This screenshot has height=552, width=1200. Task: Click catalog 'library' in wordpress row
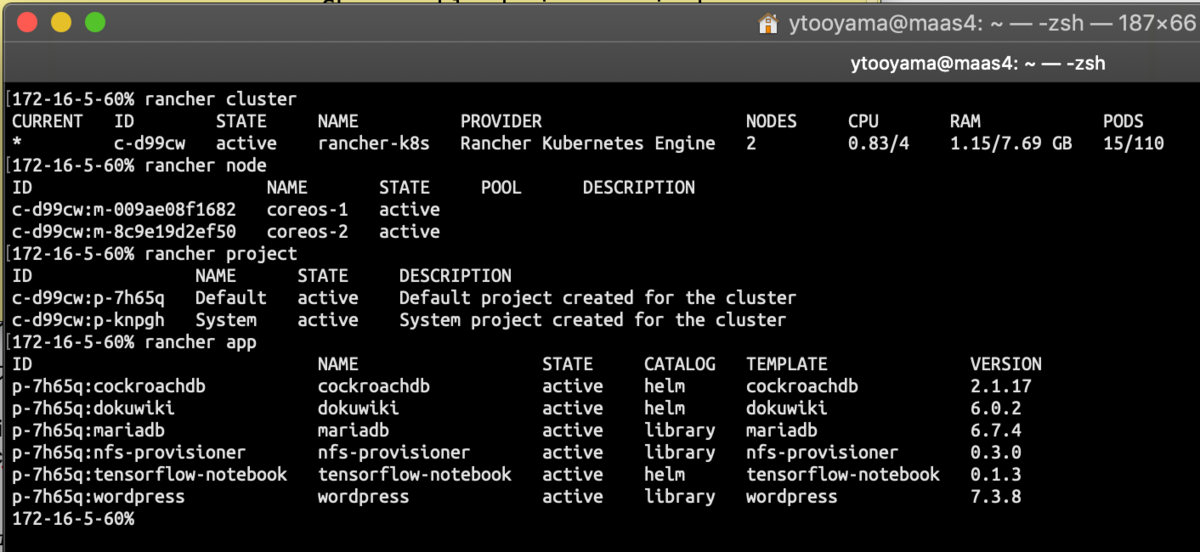tap(680, 496)
